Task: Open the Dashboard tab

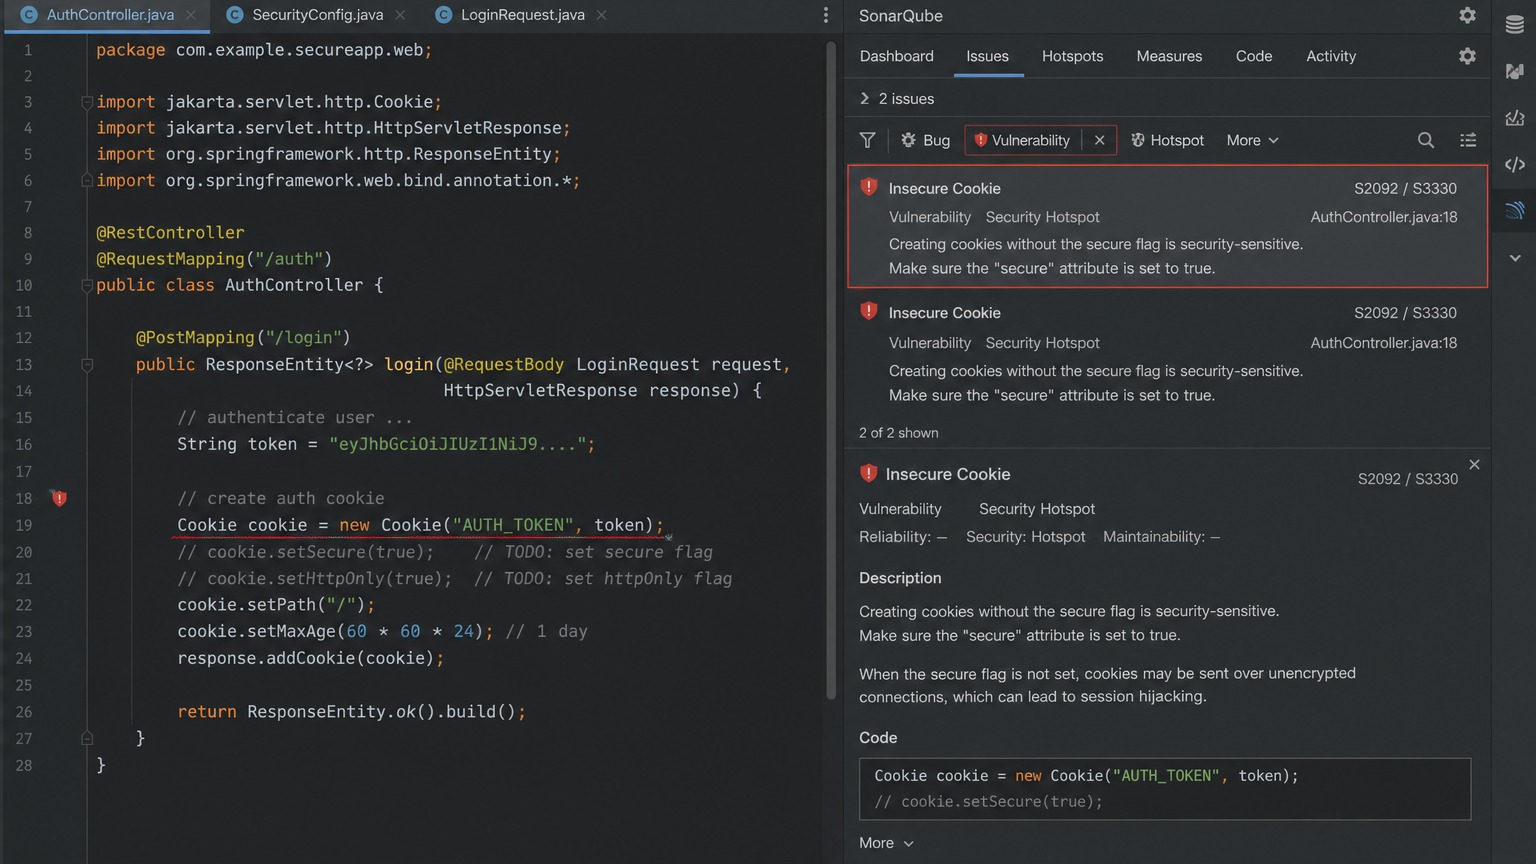Action: (x=897, y=56)
